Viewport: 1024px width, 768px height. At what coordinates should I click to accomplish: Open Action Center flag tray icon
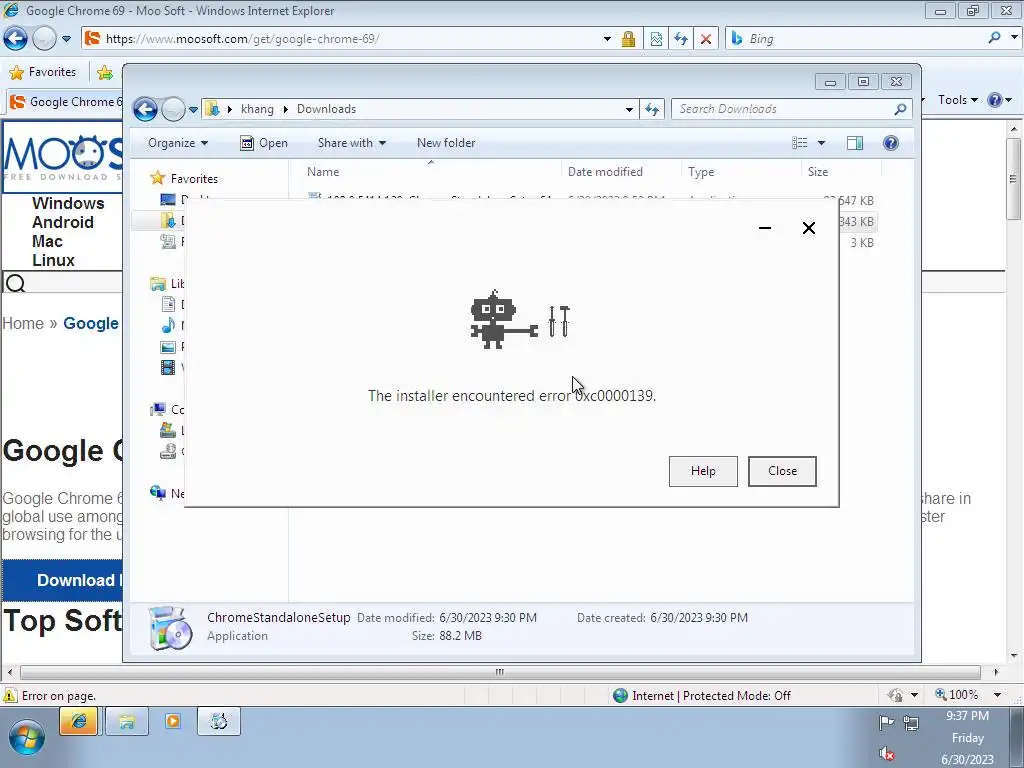[886, 723]
